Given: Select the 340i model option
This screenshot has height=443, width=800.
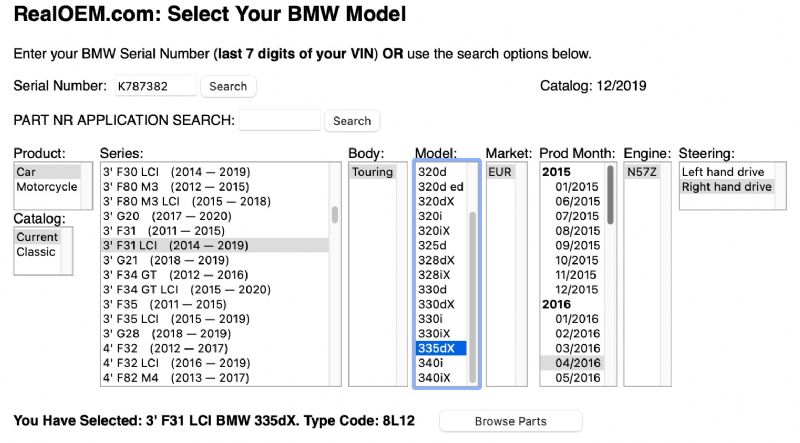Looking at the screenshot, I should (434, 363).
